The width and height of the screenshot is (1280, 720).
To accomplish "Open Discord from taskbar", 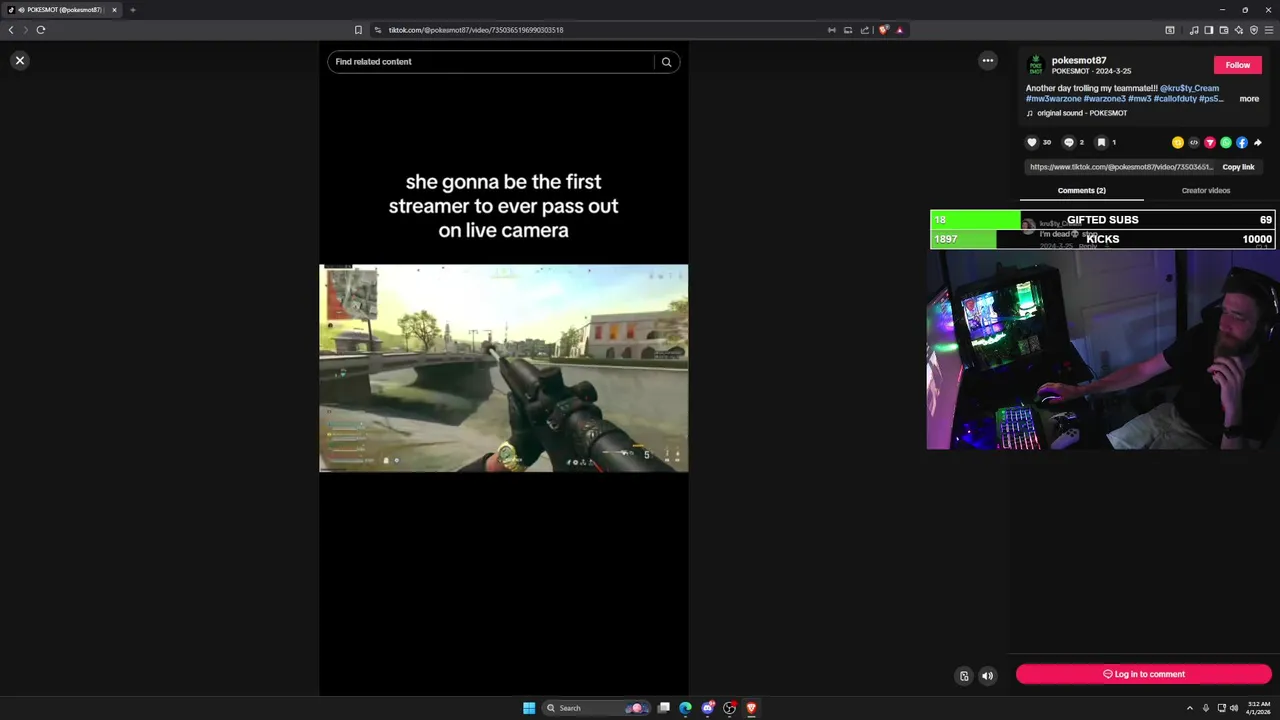I will click(x=708, y=708).
